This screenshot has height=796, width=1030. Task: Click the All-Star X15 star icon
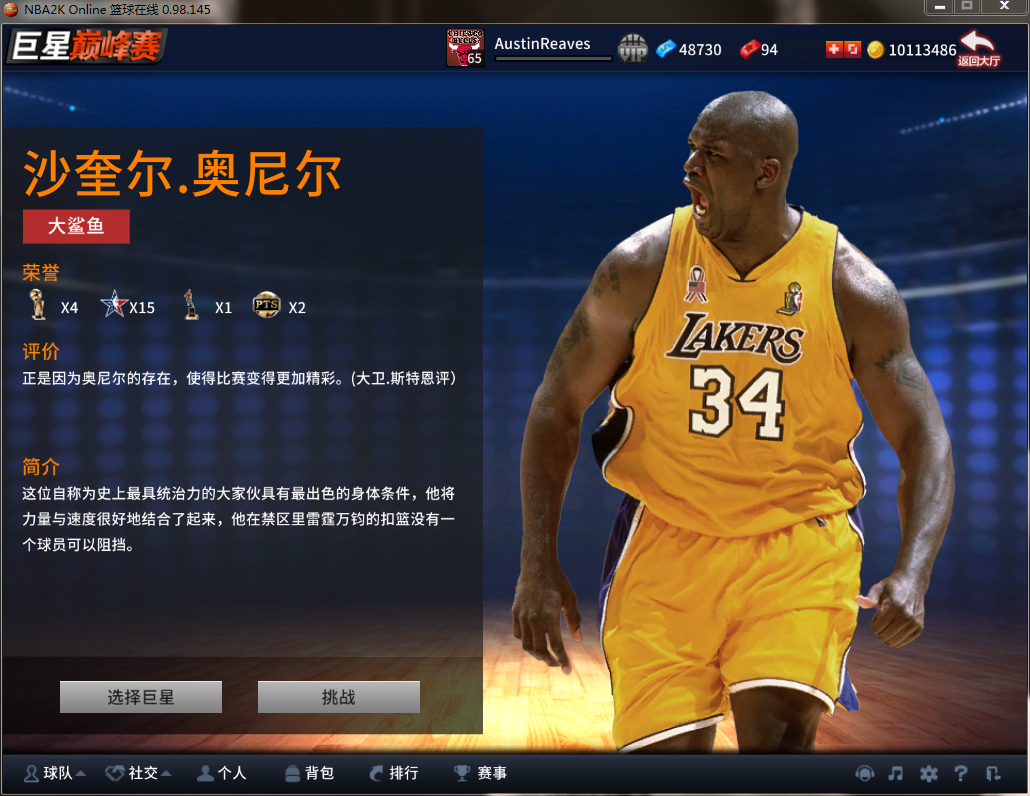click(x=114, y=304)
